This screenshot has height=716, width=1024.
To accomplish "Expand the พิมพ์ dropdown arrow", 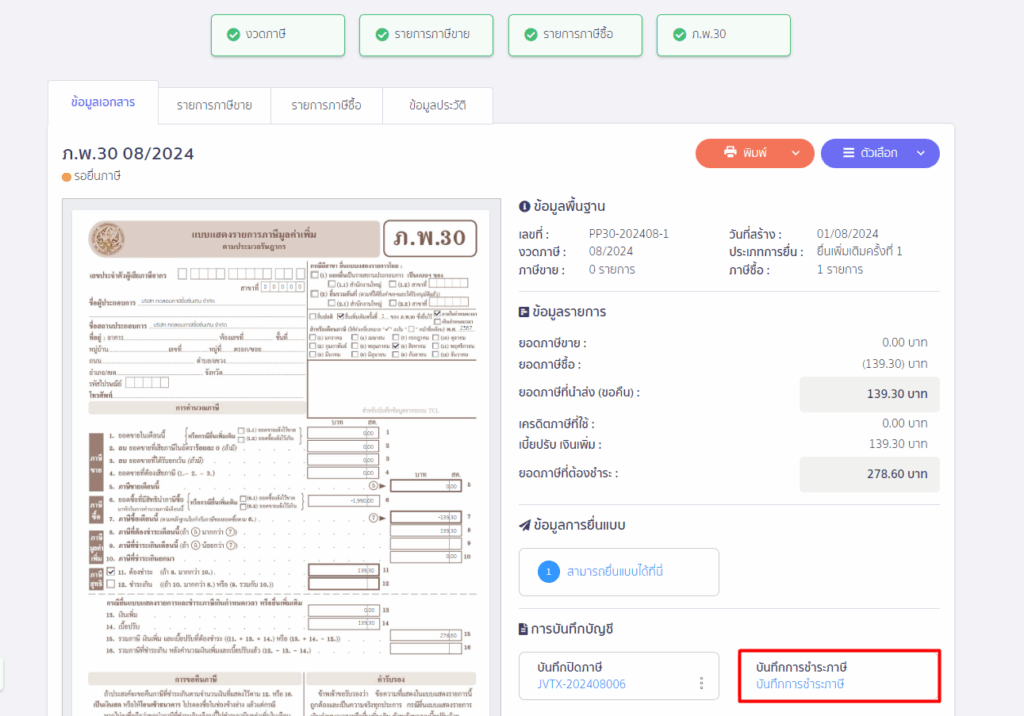I will tap(796, 153).
